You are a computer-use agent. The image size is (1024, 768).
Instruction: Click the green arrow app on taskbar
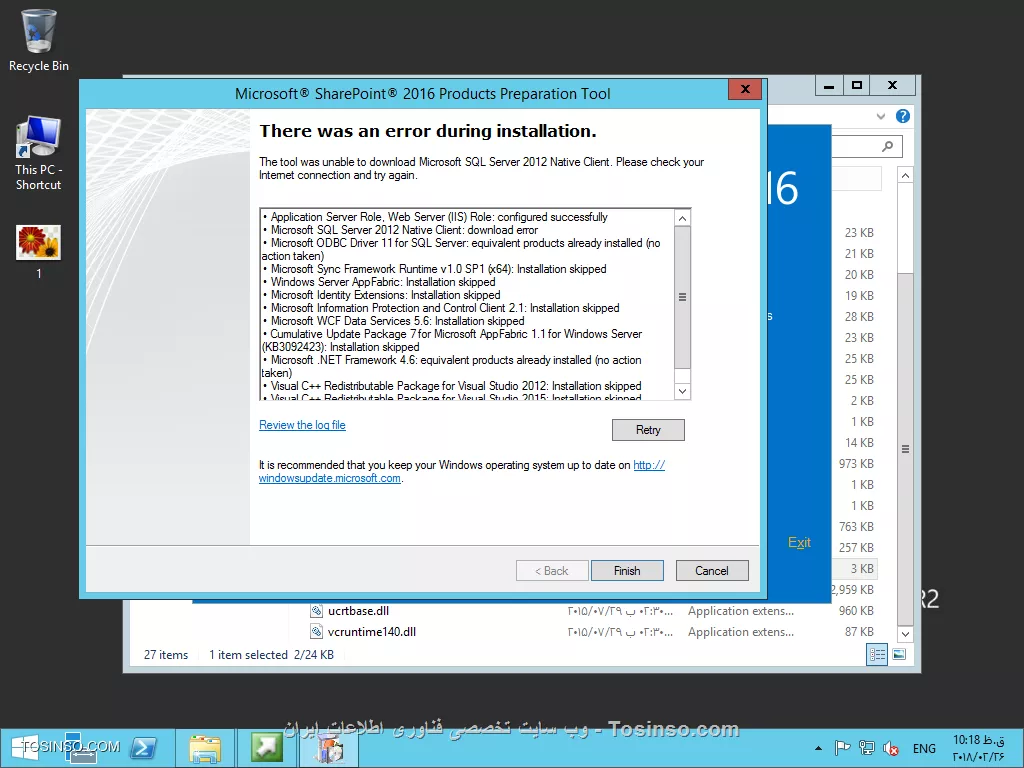[x=266, y=748]
